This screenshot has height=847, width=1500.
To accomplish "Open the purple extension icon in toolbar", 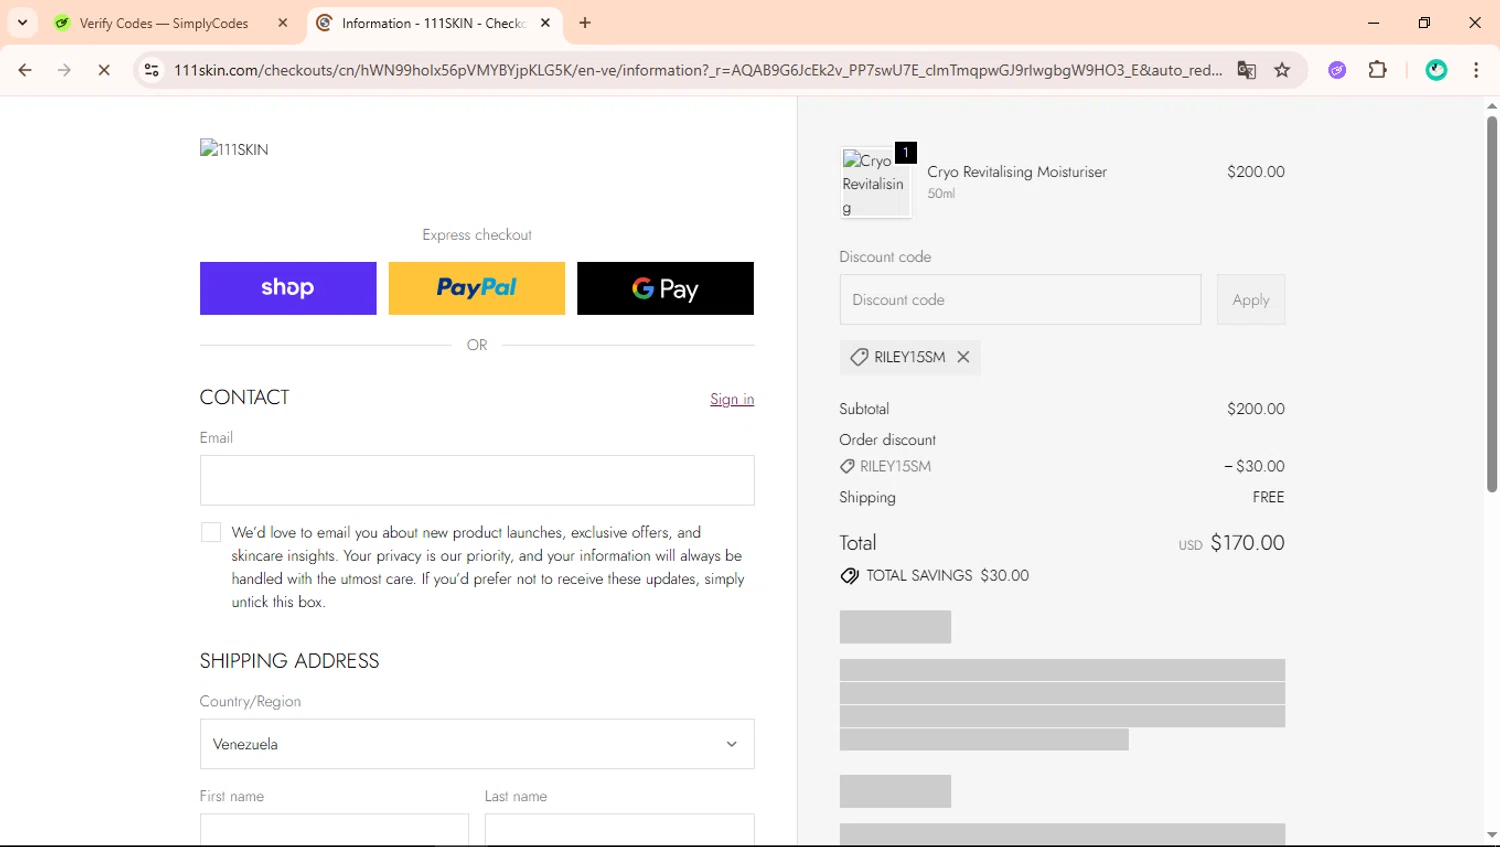I will (x=1337, y=70).
